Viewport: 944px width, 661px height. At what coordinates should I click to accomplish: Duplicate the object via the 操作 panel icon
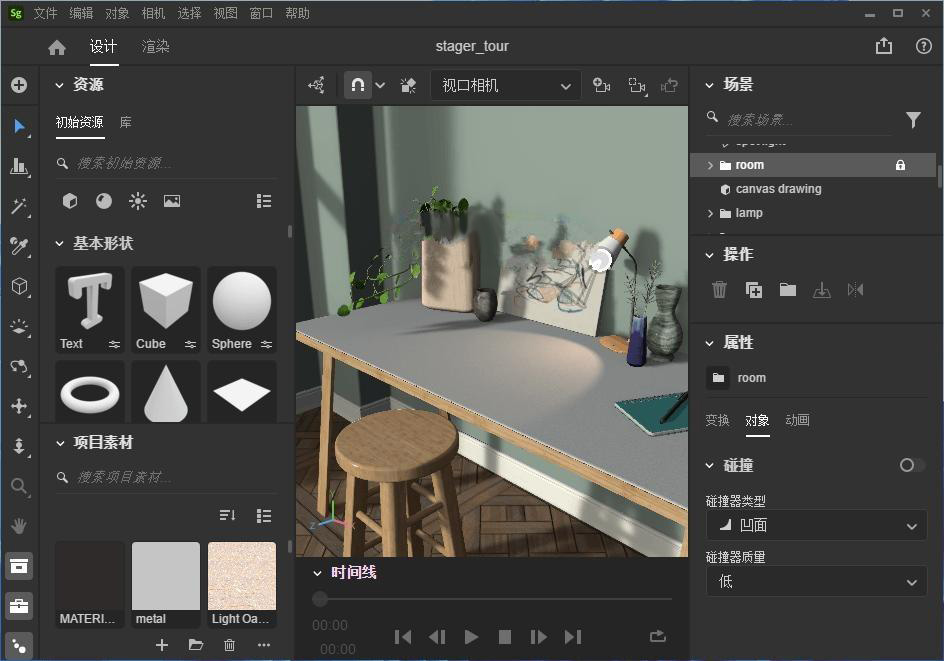click(x=753, y=289)
